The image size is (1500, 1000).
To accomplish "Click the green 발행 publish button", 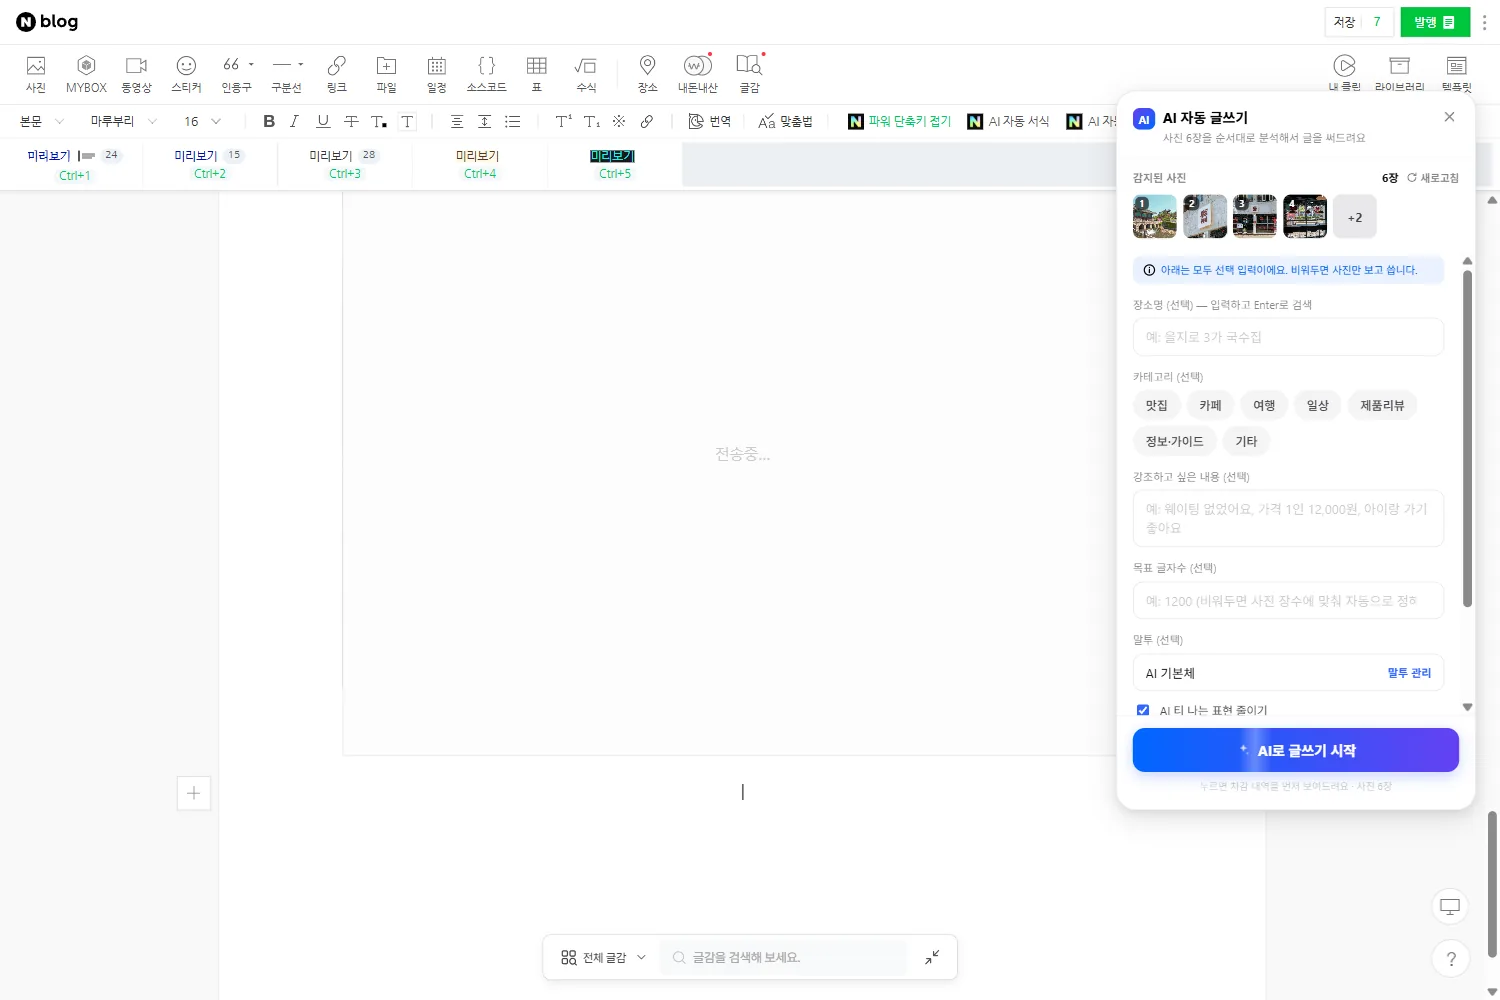I will [1435, 22].
